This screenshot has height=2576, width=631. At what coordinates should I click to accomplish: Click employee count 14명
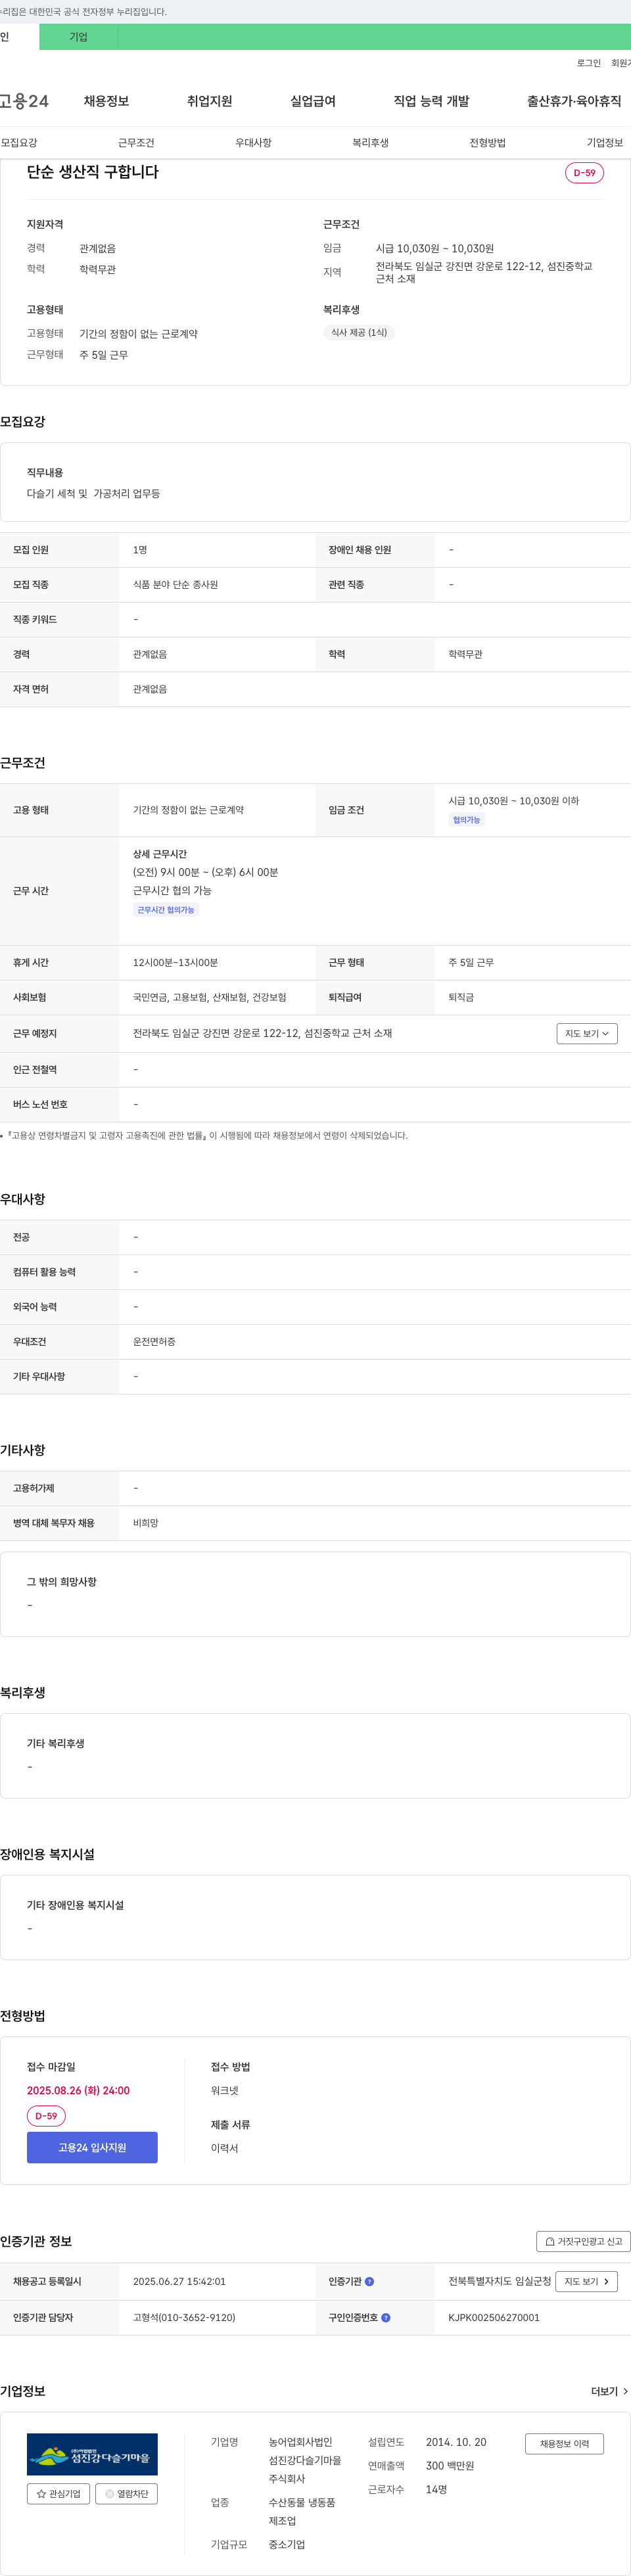point(436,2489)
